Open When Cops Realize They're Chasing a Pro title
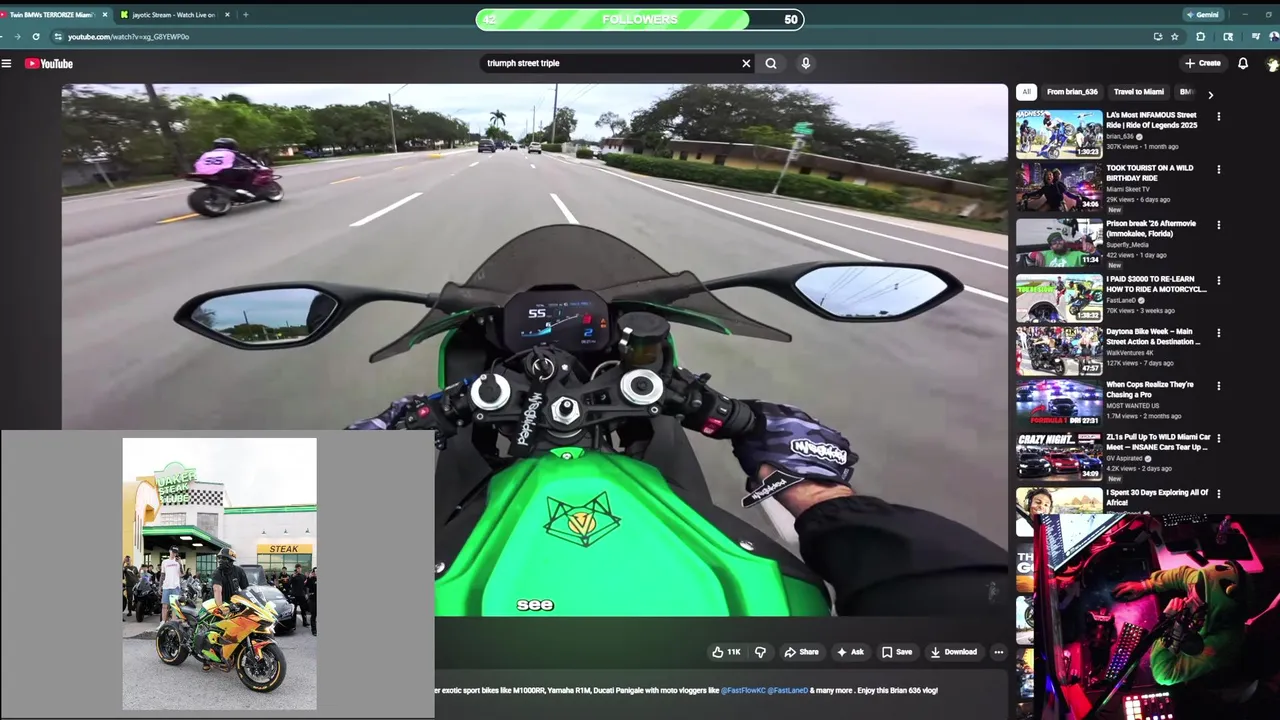1280x720 pixels. click(1149, 389)
